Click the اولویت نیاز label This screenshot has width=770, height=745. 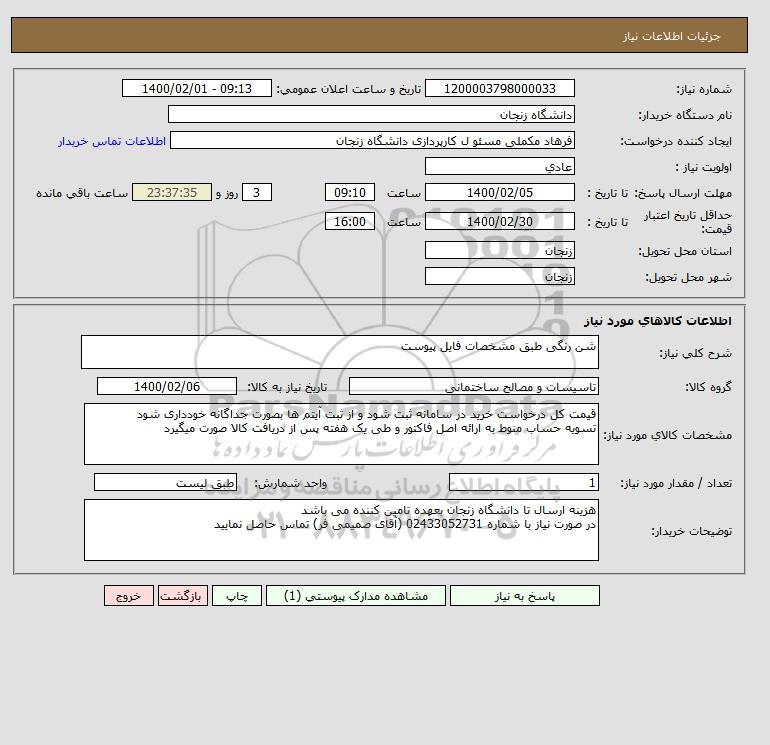703,167
